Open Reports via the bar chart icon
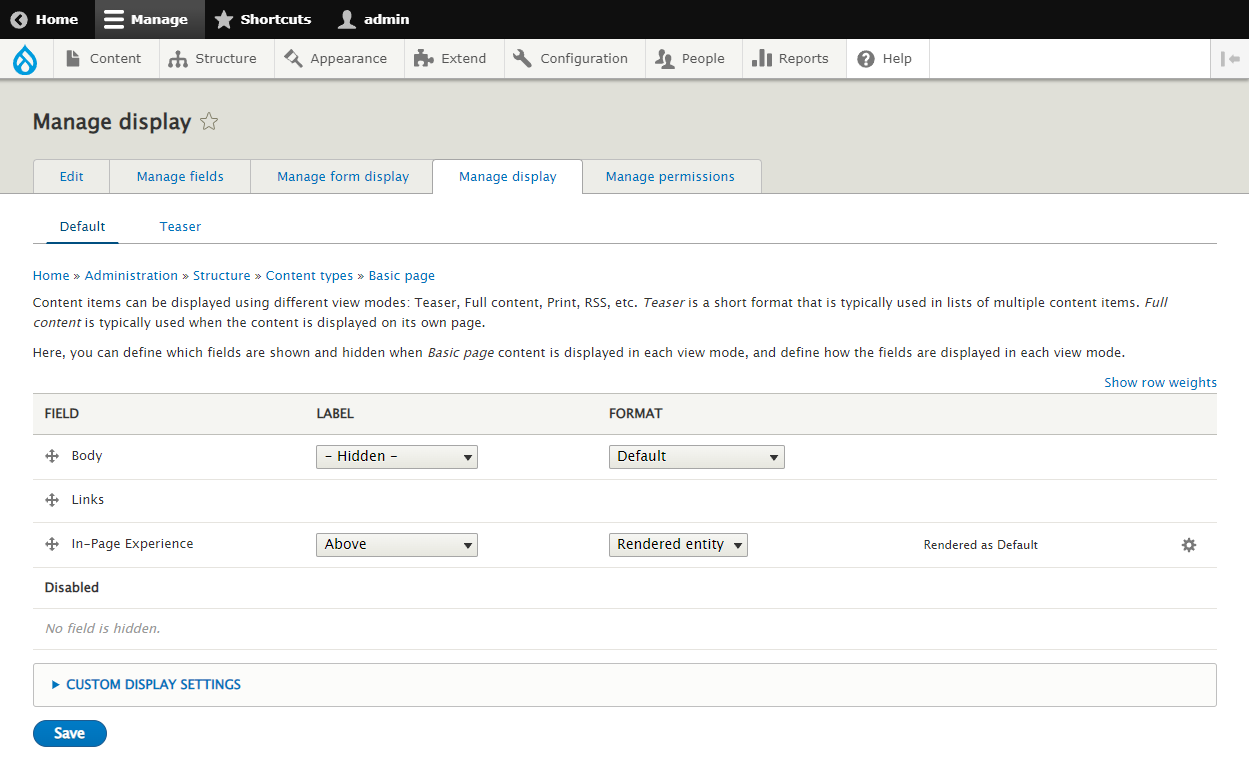The image size is (1249, 757). click(763, 58)
